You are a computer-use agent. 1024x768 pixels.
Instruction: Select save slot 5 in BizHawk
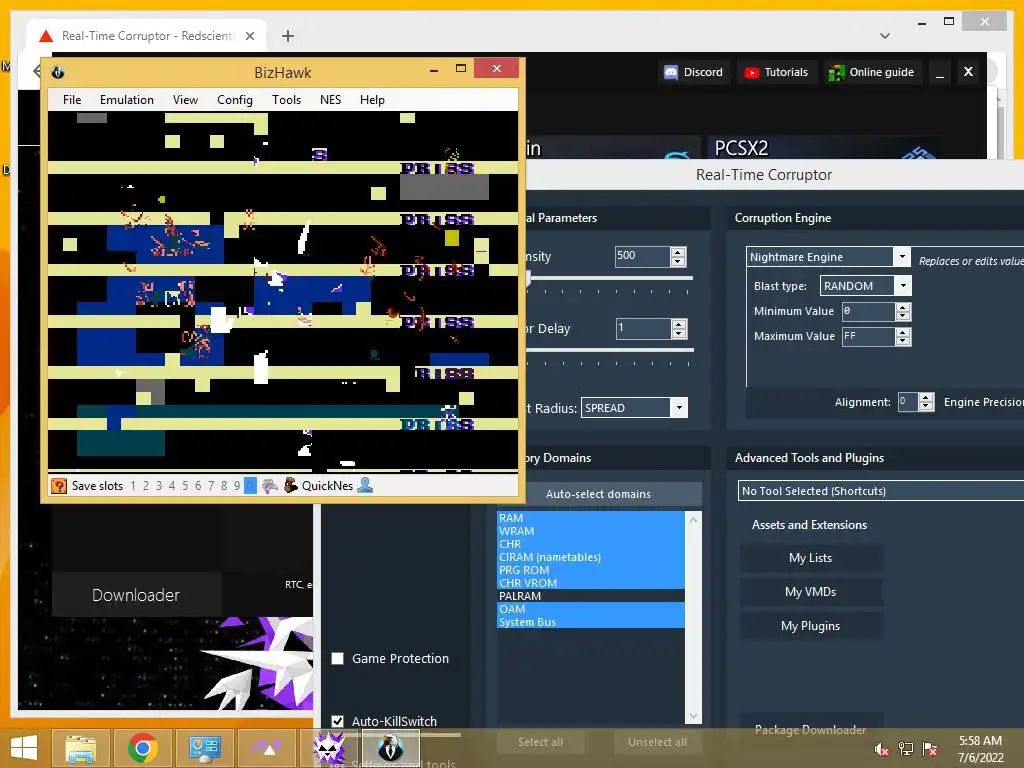(x=185, y=486)
